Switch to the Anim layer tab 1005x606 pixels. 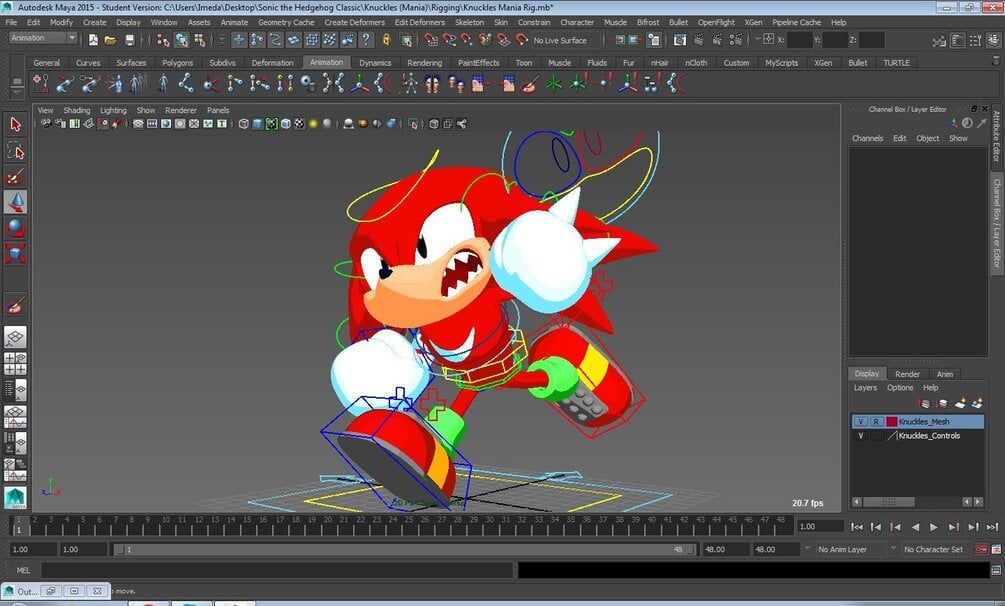pyautogui.click(x=945, y=374)
